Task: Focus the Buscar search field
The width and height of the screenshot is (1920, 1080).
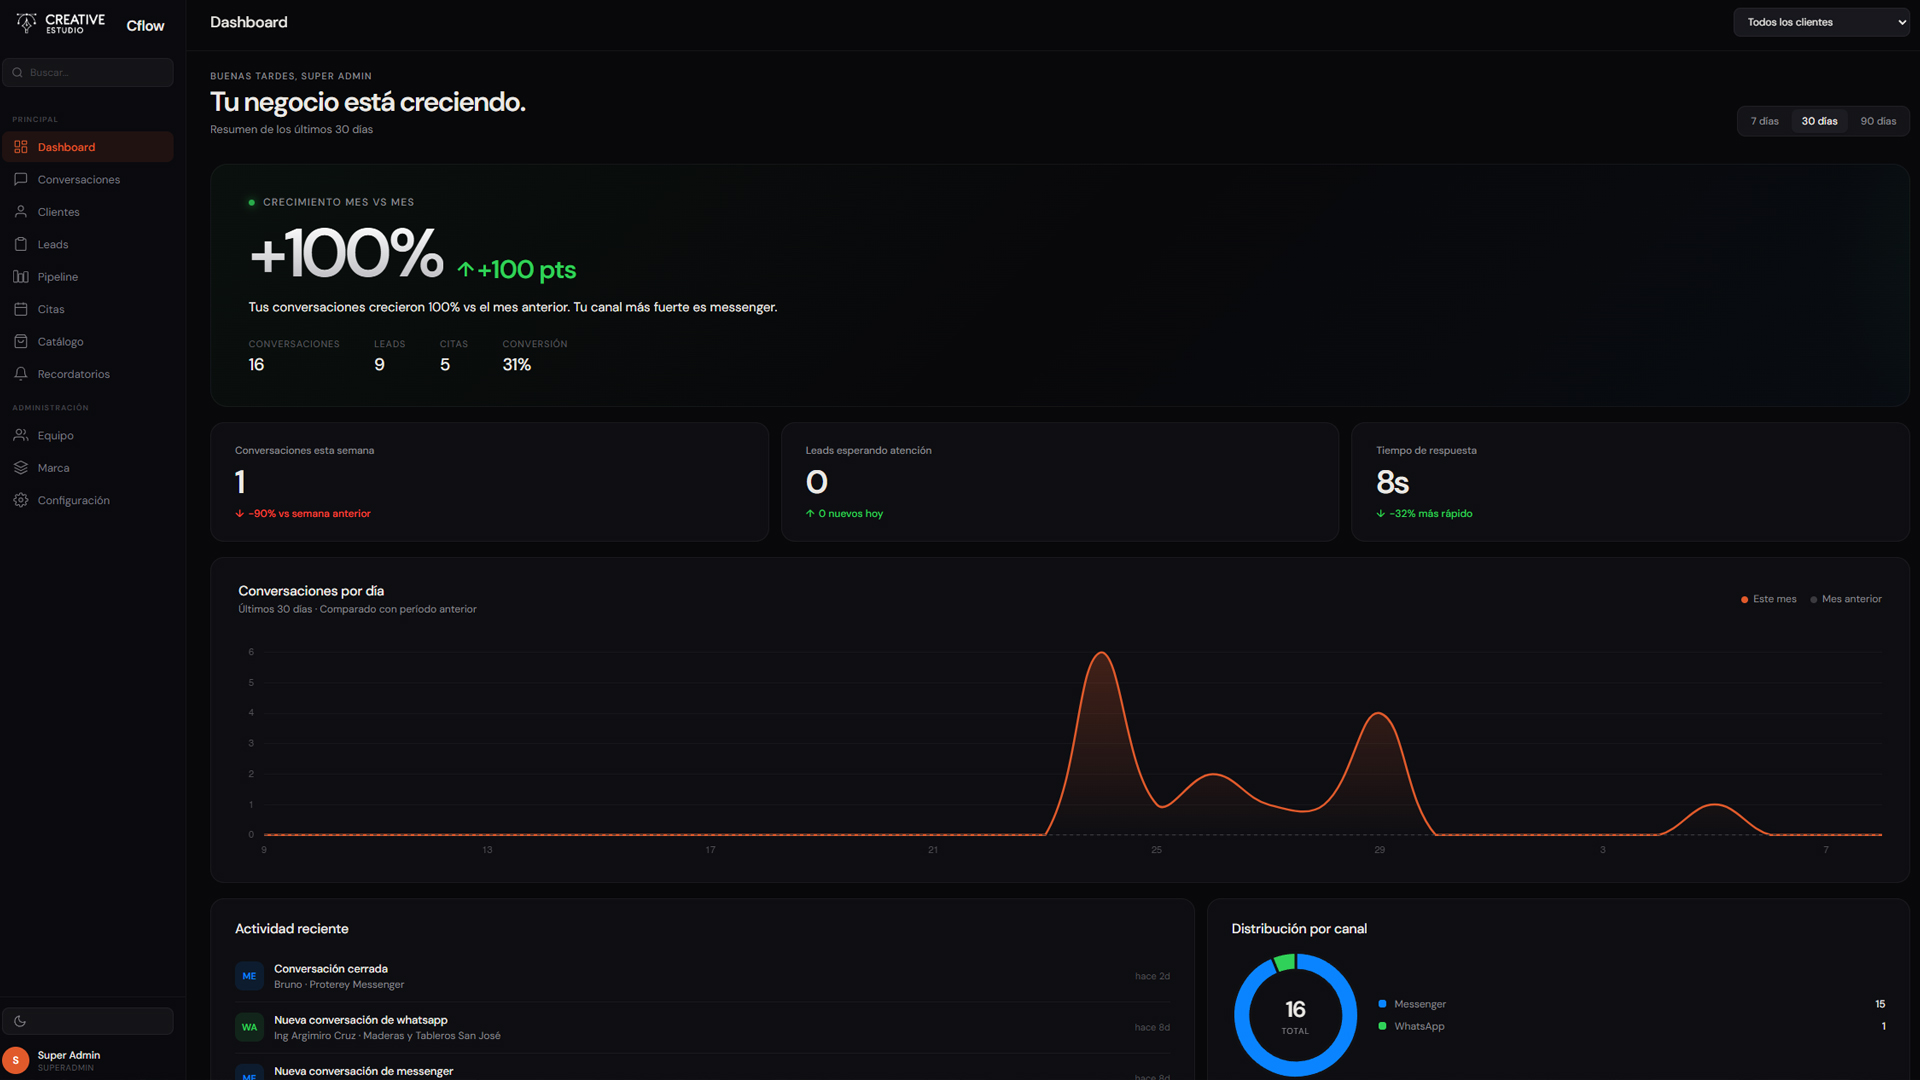Action: pyautogui.click(x=88, y=72)
